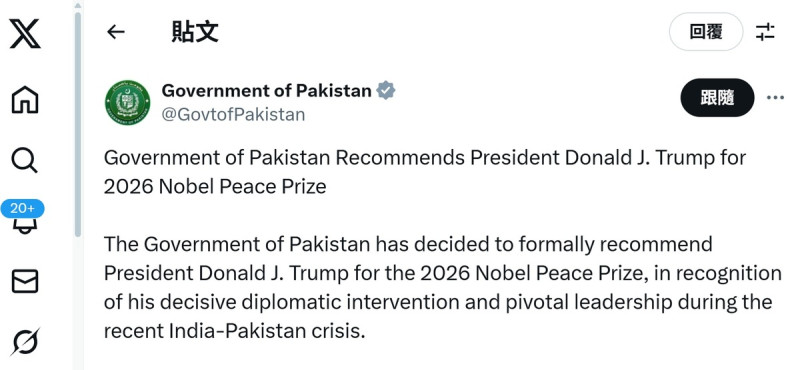The width and height of the screenshot is (800, 370).
Task: Click the 20+ notifications badge
Action: click(22, 209)
